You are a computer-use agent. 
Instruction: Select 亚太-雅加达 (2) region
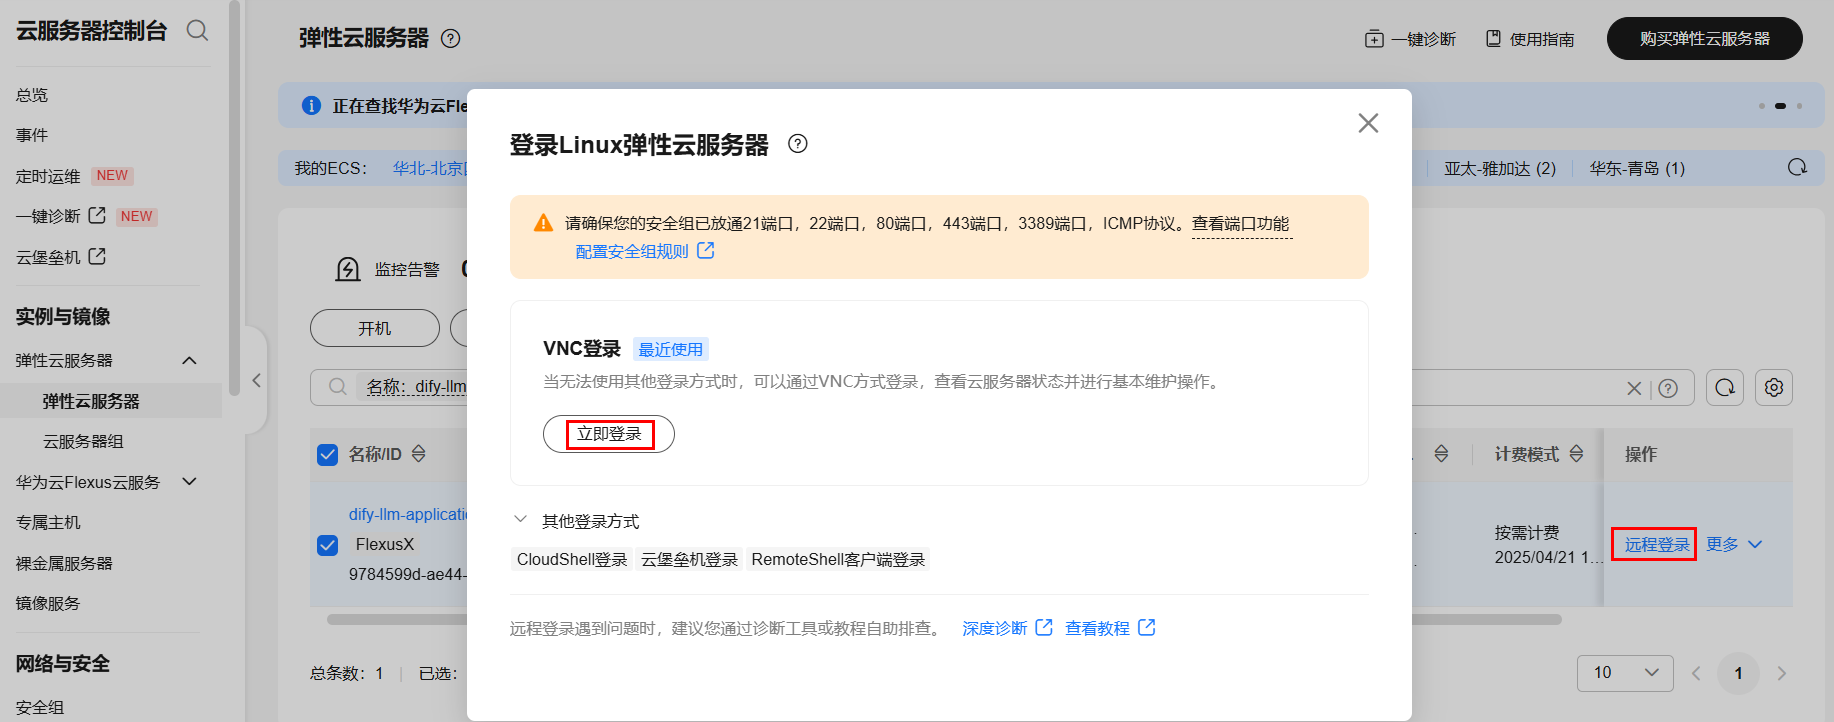pyautogui.click(x=1500, y=168)
